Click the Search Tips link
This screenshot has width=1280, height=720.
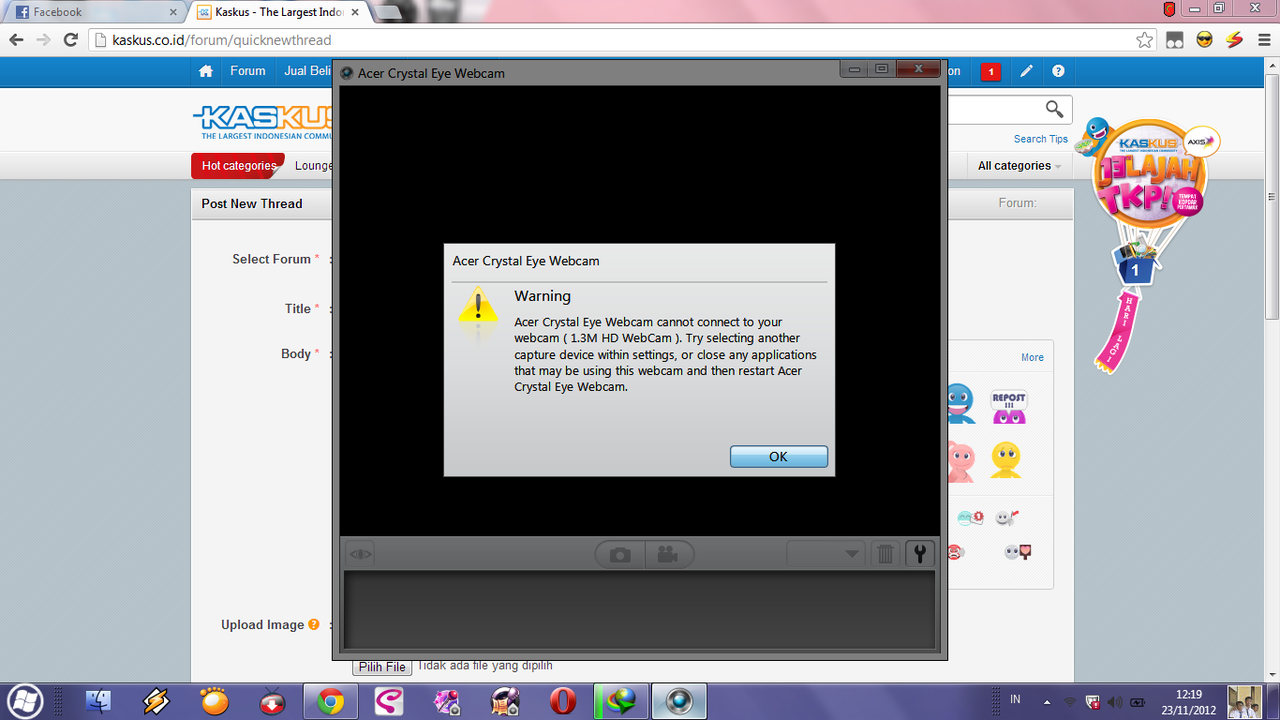[x=1040, y=139]
